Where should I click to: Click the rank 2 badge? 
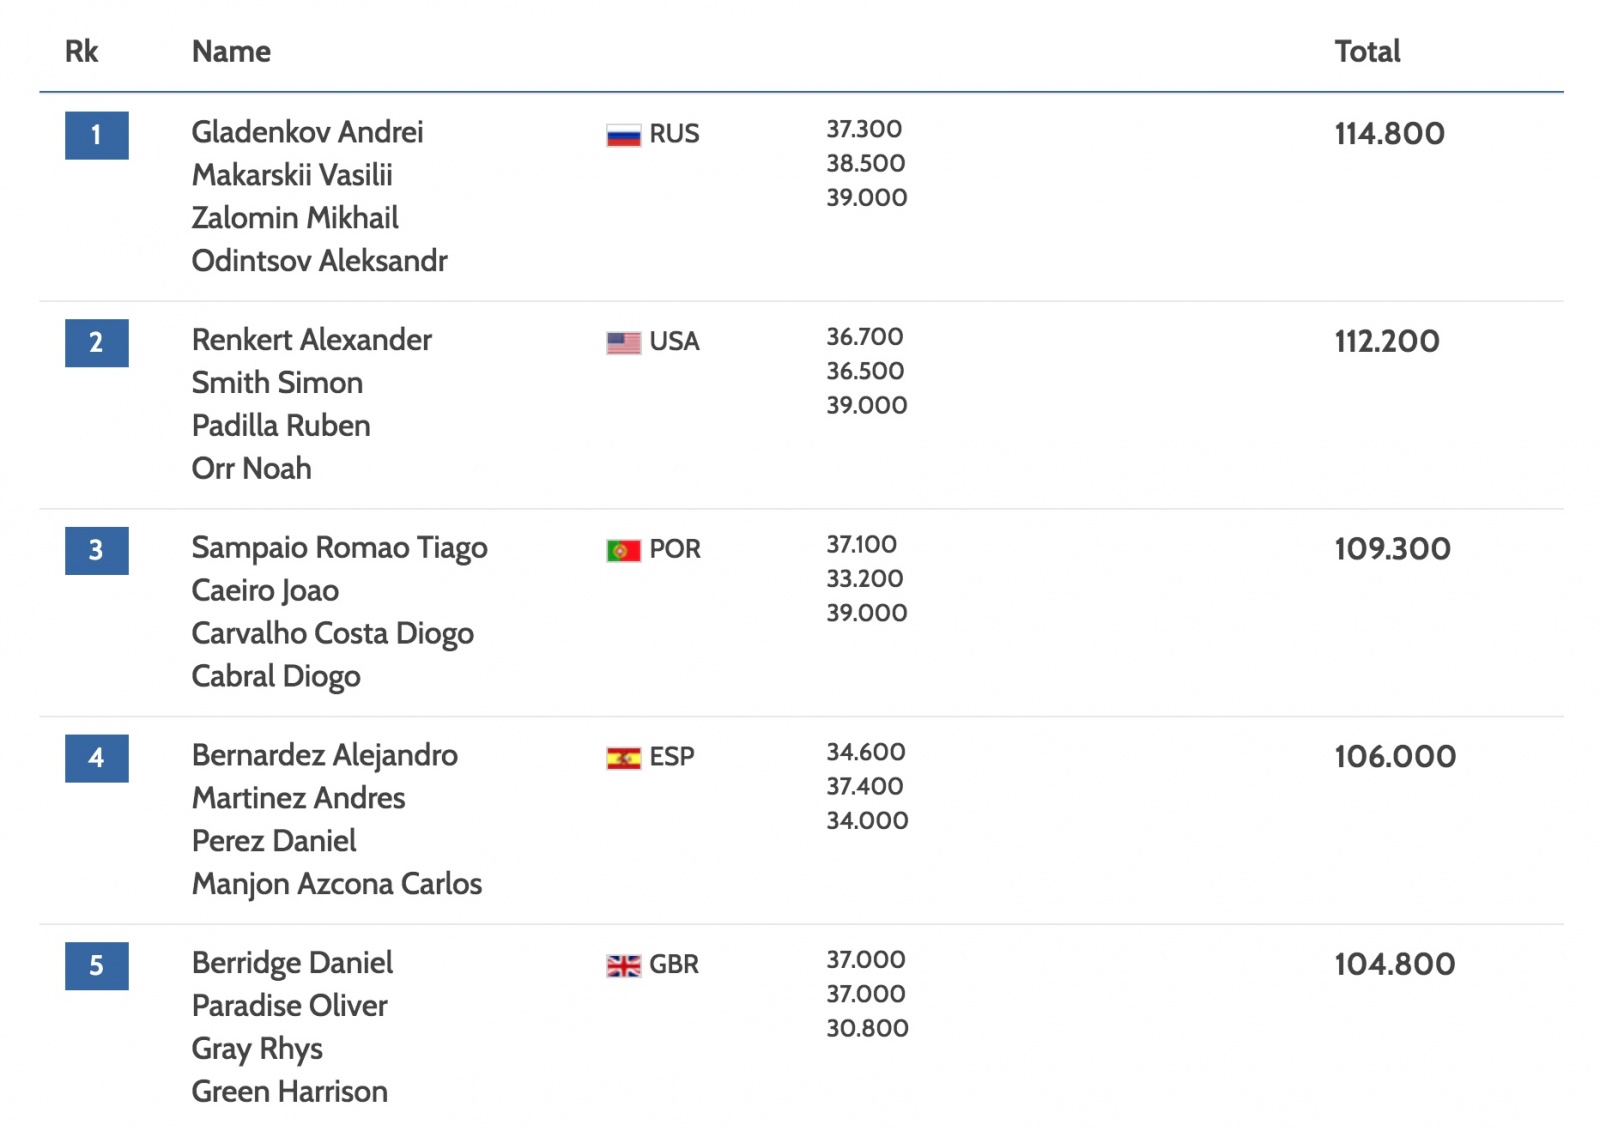click(96, 343)
